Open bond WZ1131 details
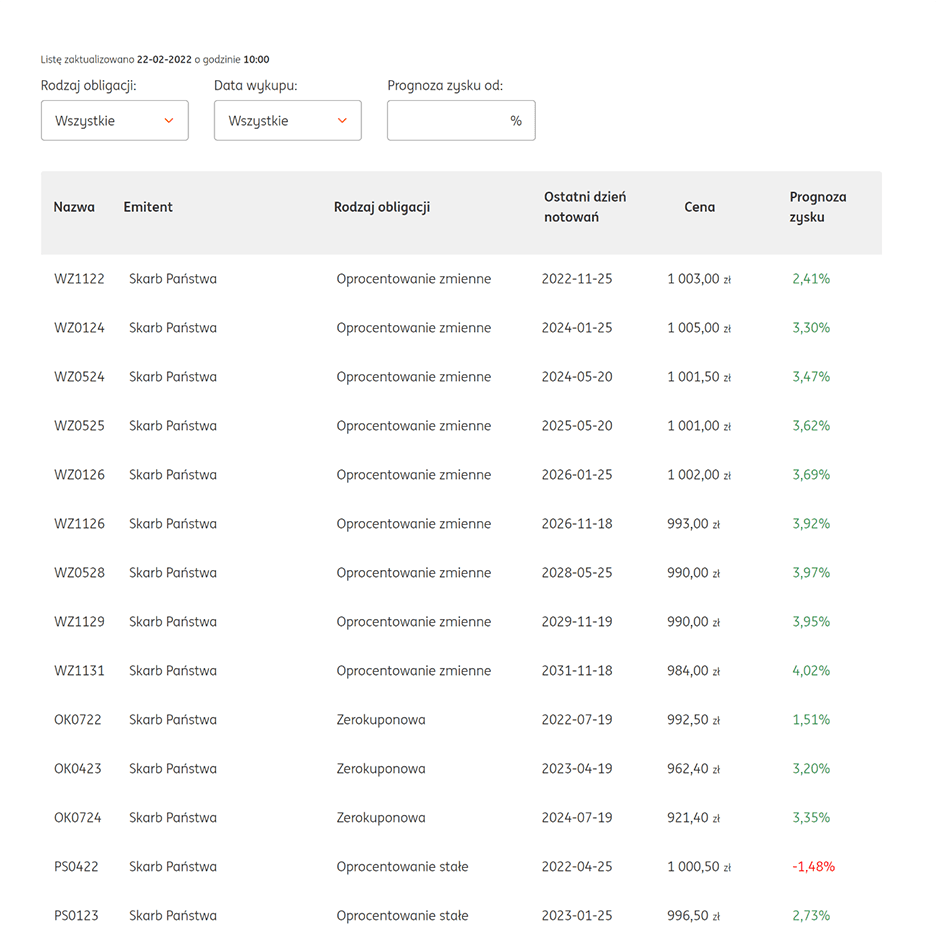Viewport: 936px width, 941px height. (x=79, y=671)
